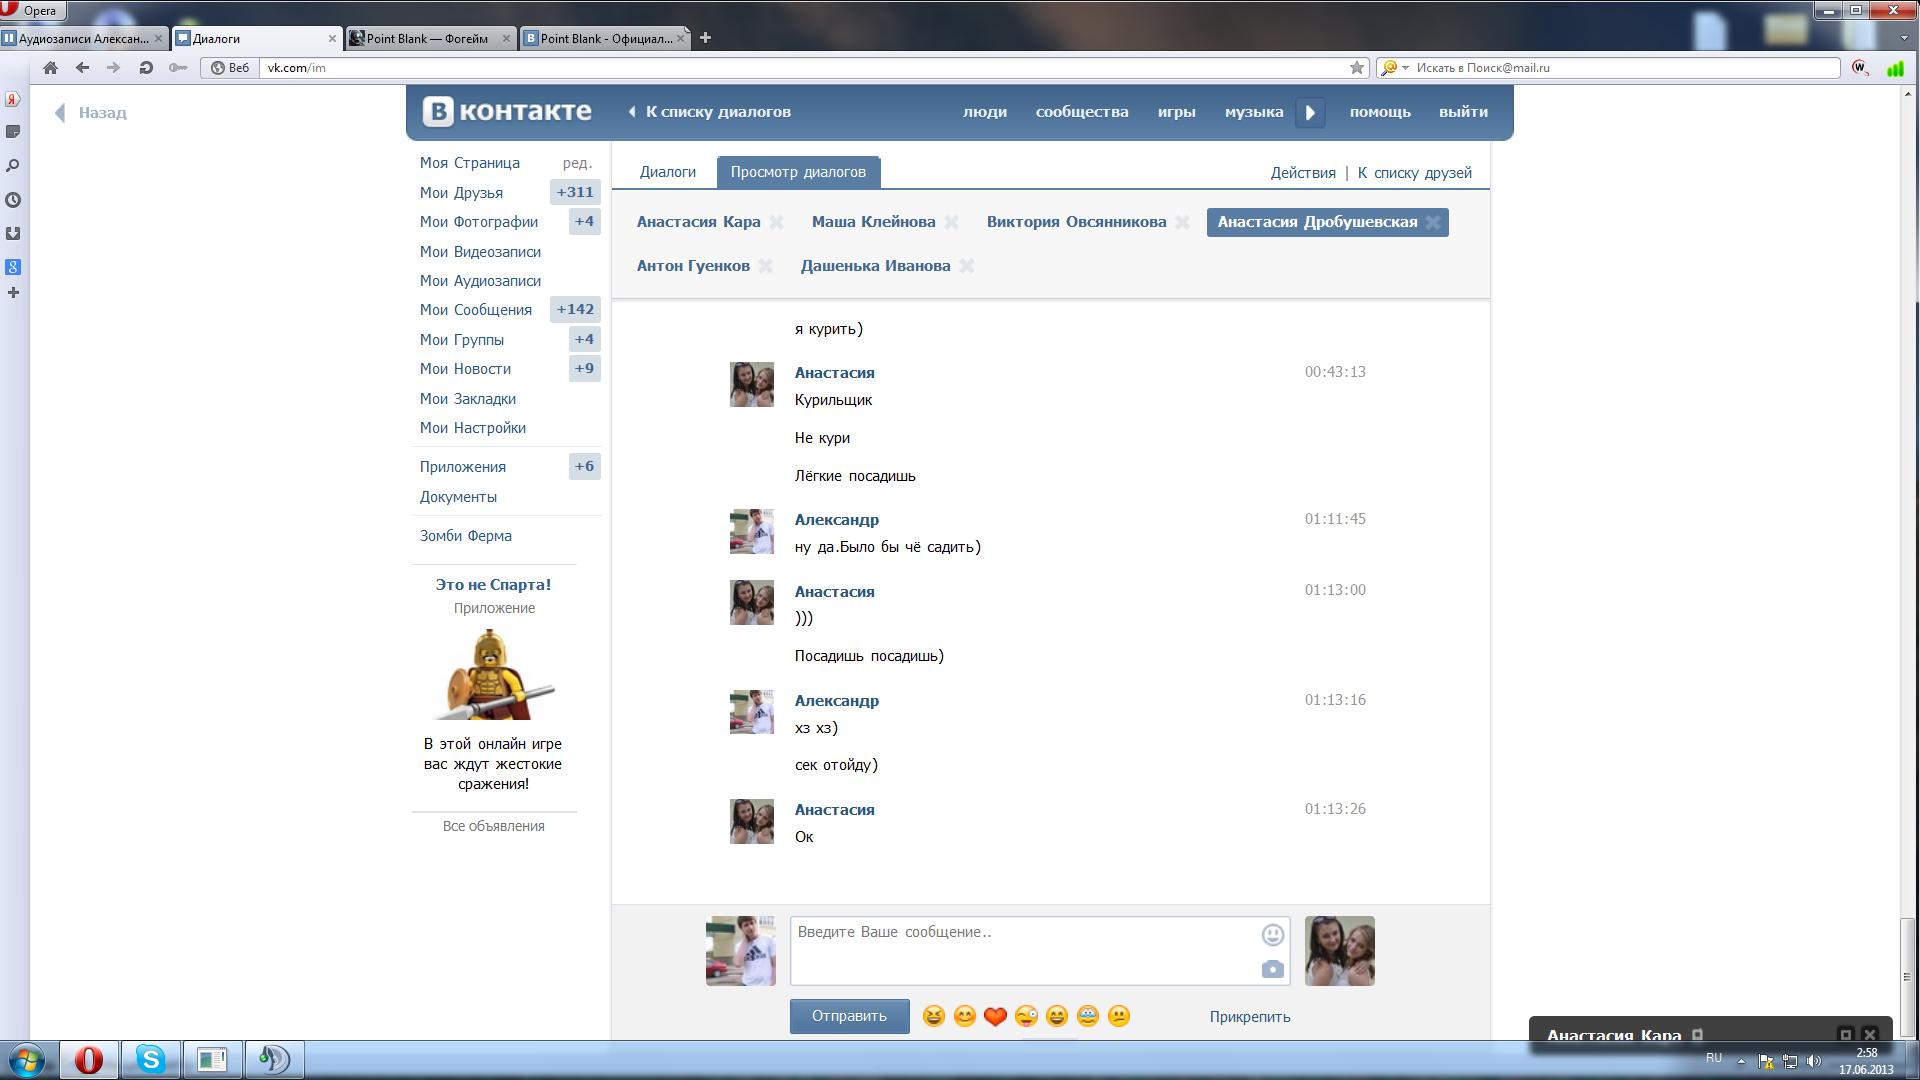This screenshot has width=1920, height=1080.
Task: Play music with the header play button
Action: (1310, 112)
